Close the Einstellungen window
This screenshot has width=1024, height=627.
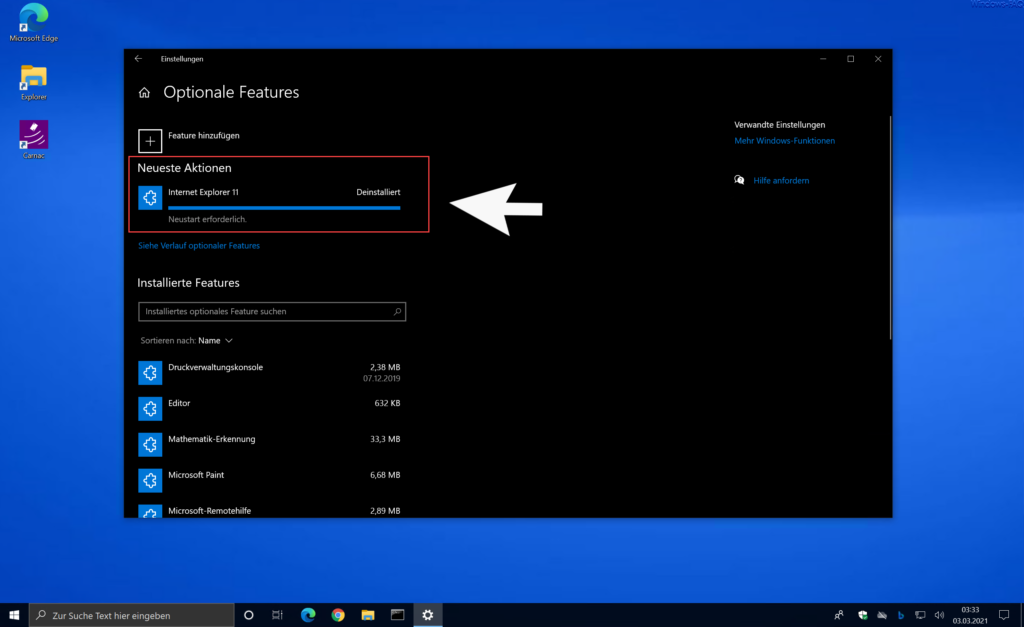(x=878, y=59)
